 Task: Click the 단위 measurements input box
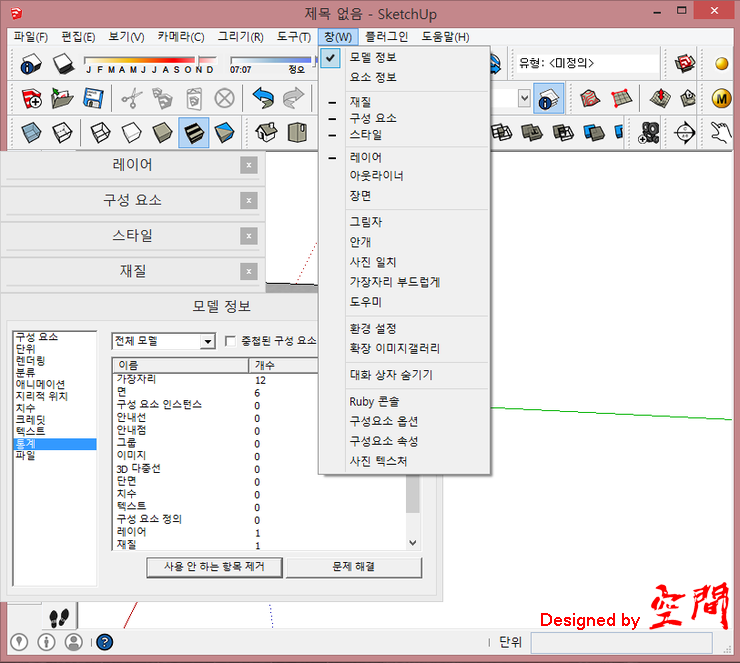(621, 642)
